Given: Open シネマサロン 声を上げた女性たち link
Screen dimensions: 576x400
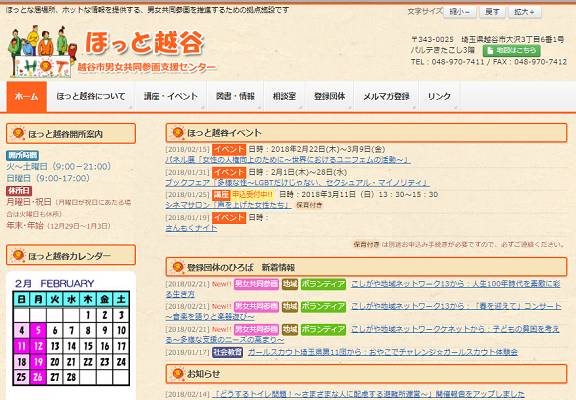Looking at the screenshot, I should [228, 205].
